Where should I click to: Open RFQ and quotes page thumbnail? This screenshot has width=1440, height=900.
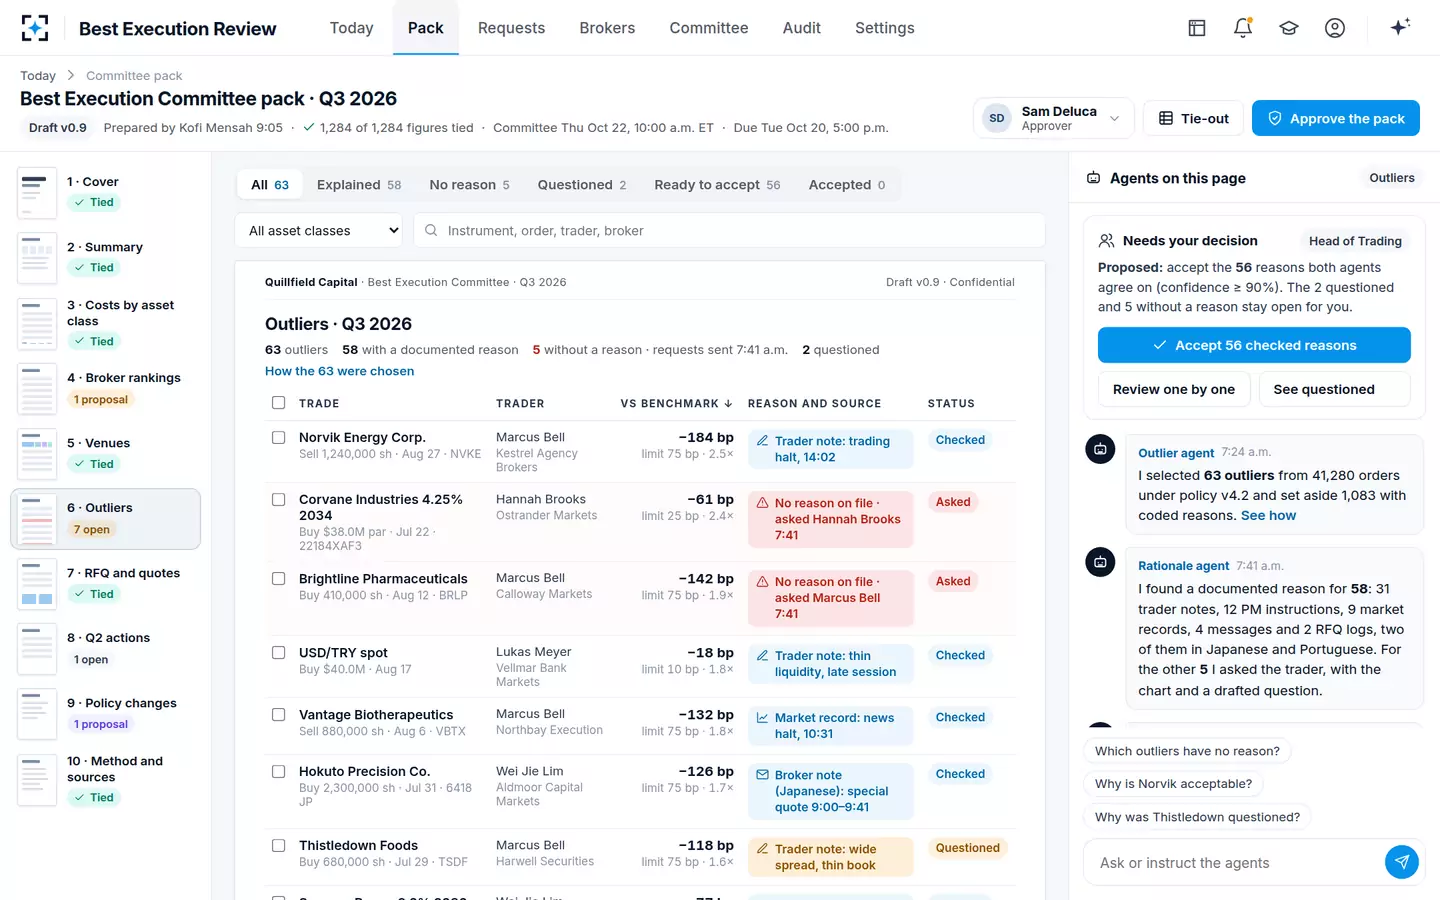[37, 584]
